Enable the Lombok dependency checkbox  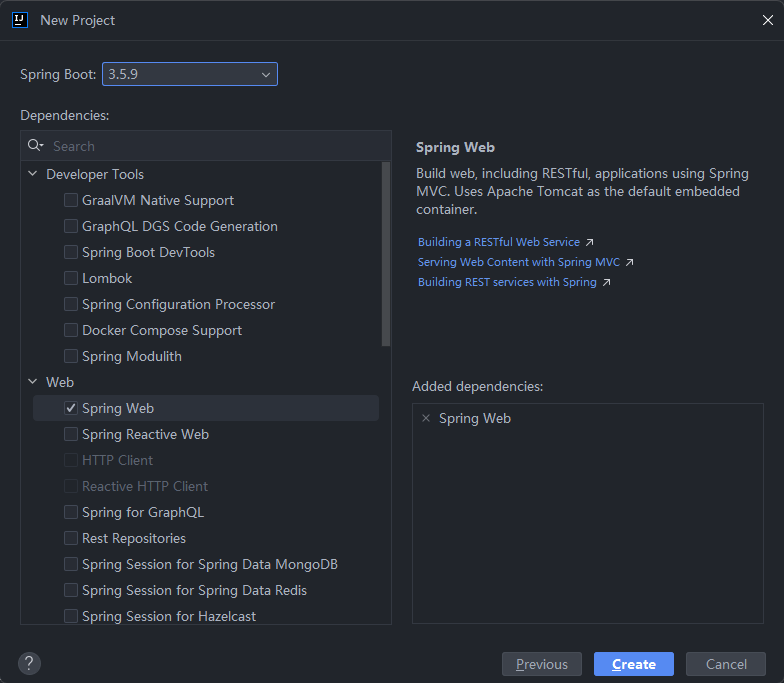[x=71, y=278]
